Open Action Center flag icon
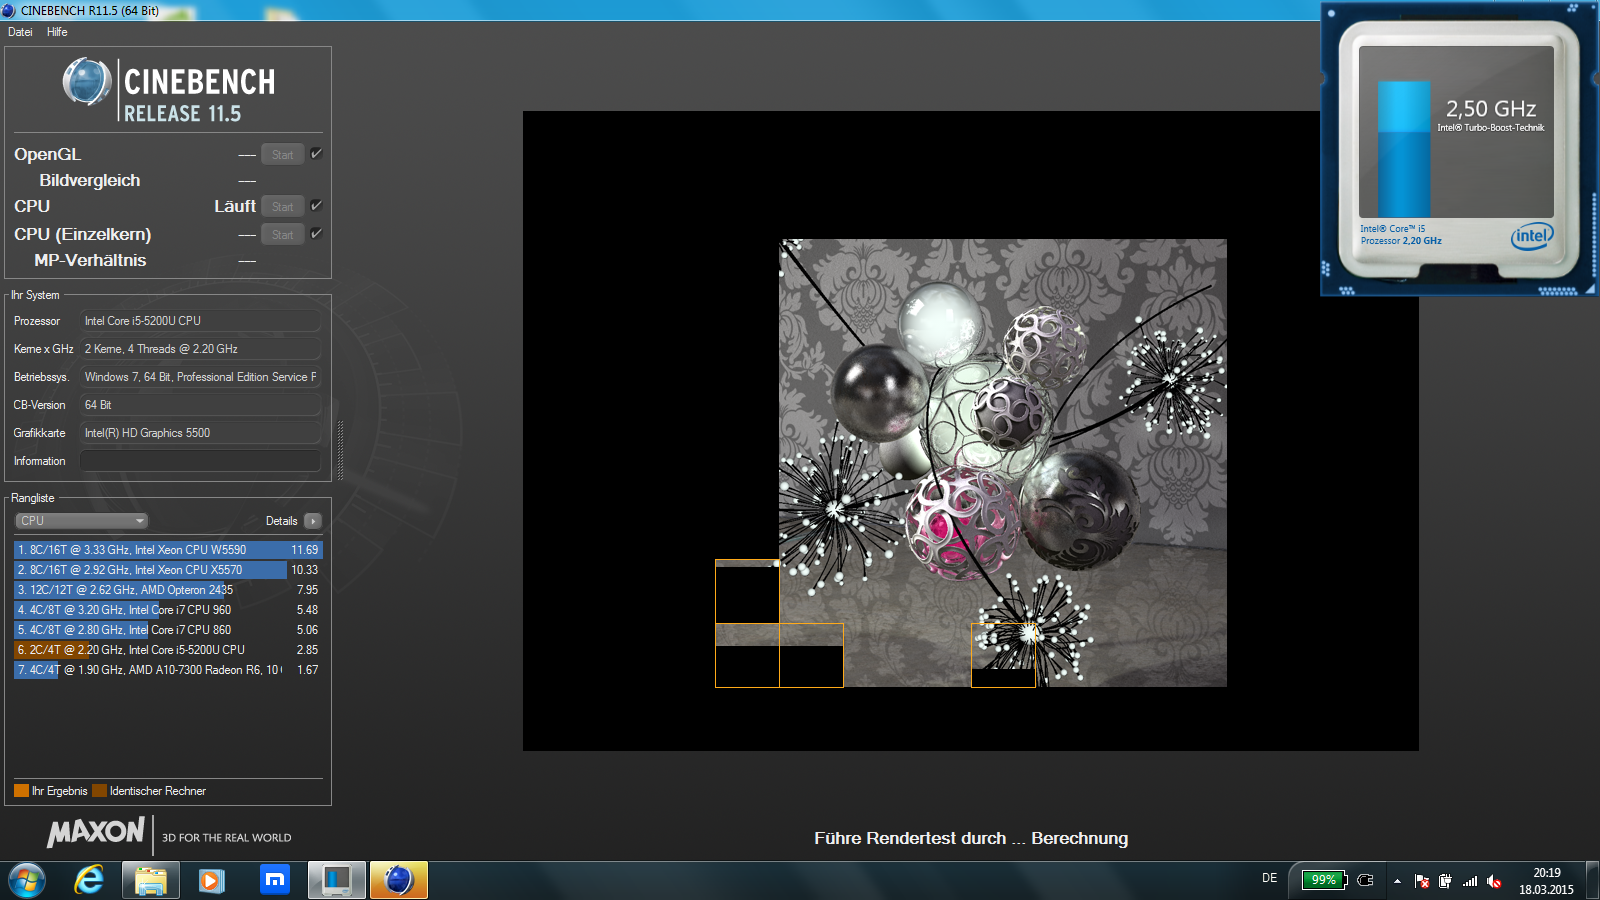 [x=1422, y=881]
